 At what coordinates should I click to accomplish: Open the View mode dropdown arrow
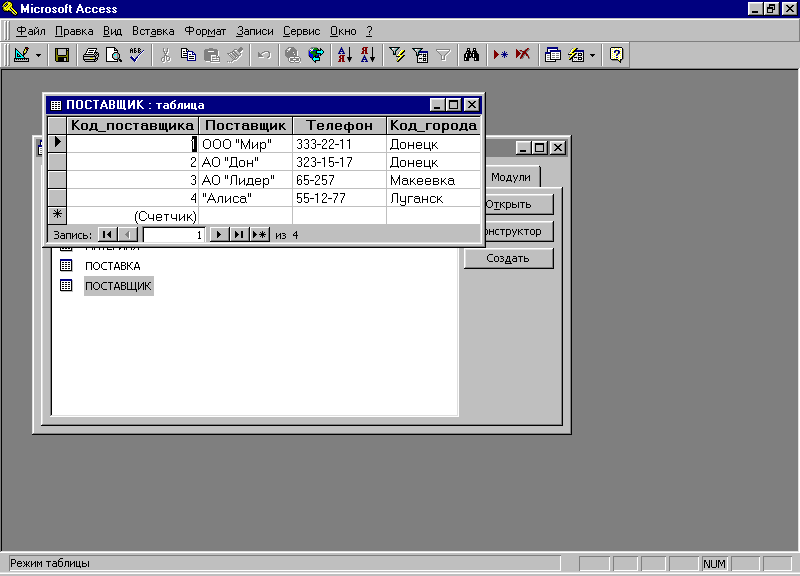click(38, 55)
